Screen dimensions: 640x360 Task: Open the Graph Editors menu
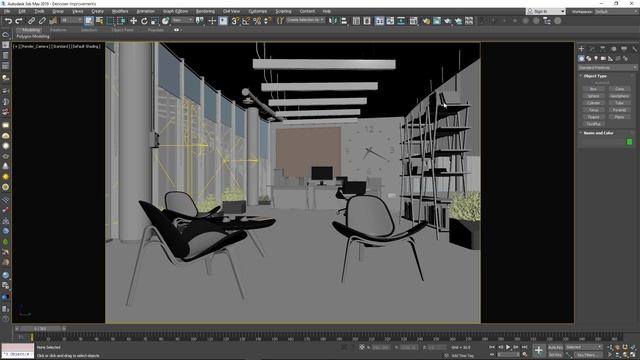click(x=175, y=11)
